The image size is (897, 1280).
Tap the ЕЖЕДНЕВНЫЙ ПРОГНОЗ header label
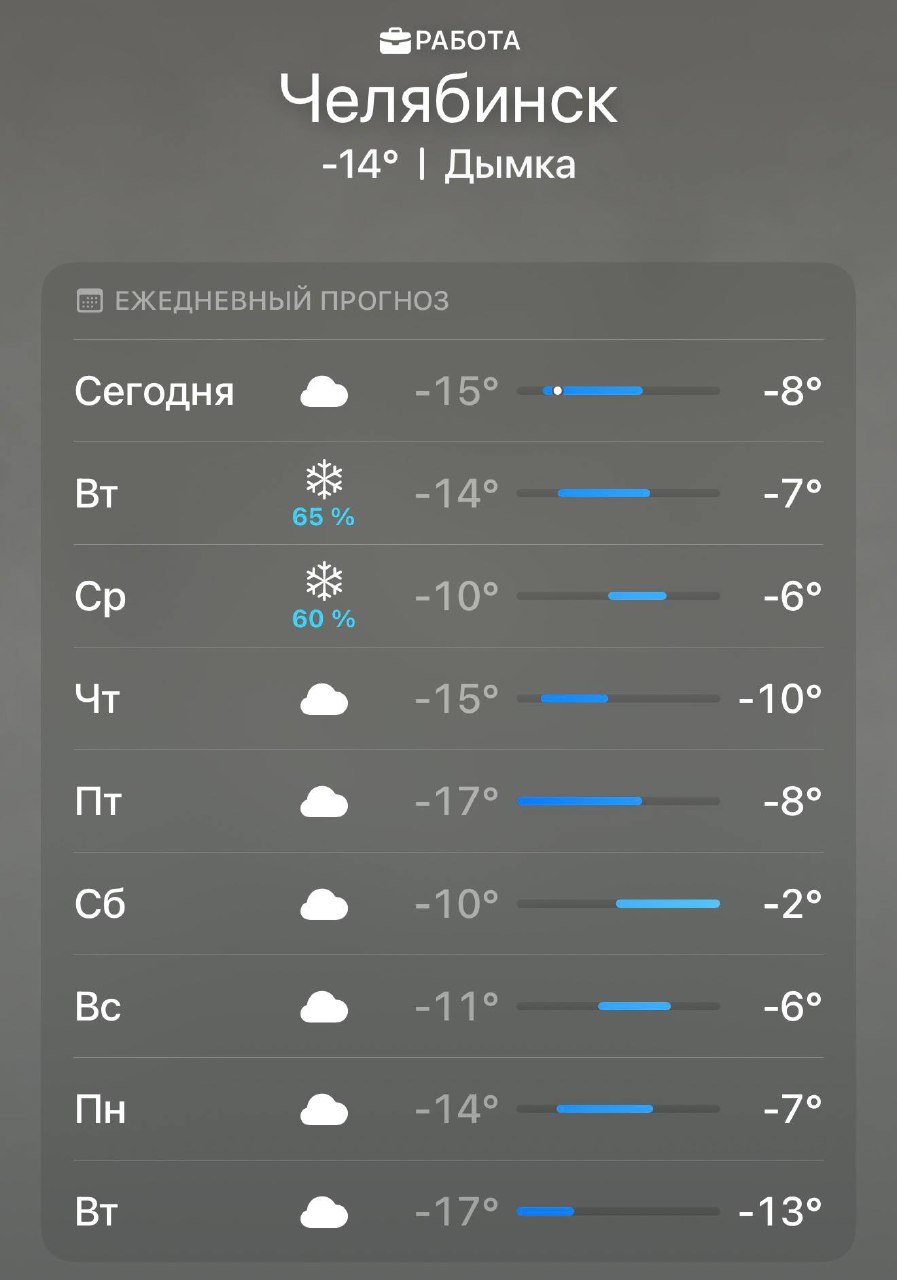282,301
